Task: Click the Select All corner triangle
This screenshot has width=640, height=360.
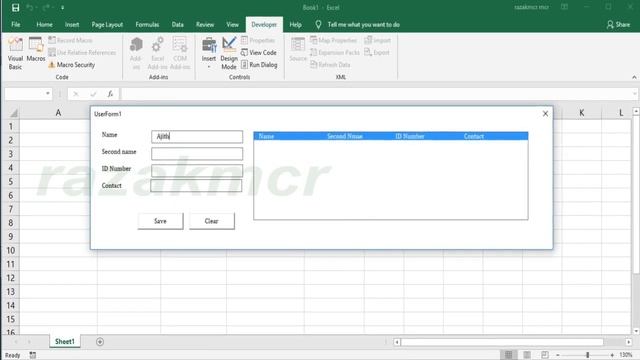Action: (13, 113)
